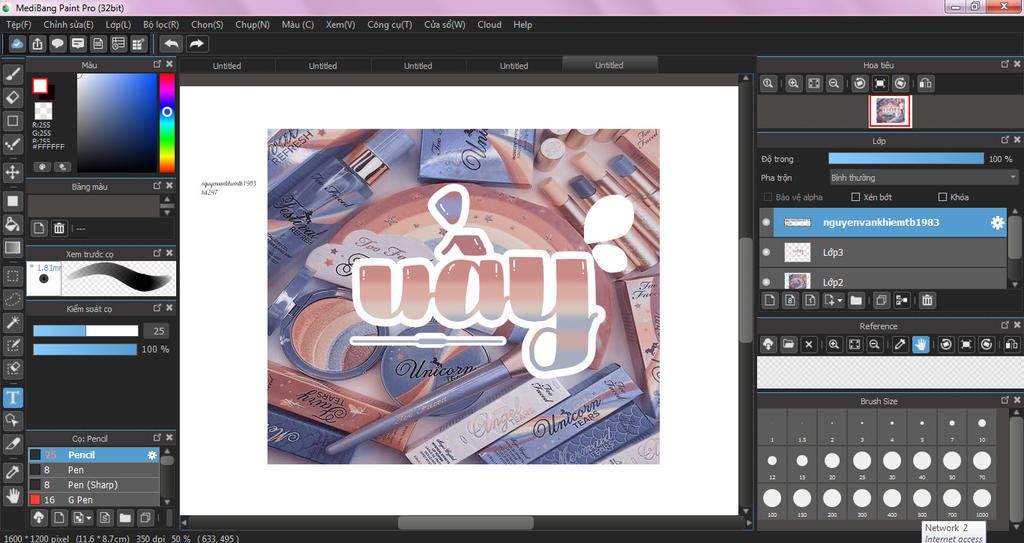1024x543 pixels.
Task: Select the Eraser tool
Action: point(12,97)
